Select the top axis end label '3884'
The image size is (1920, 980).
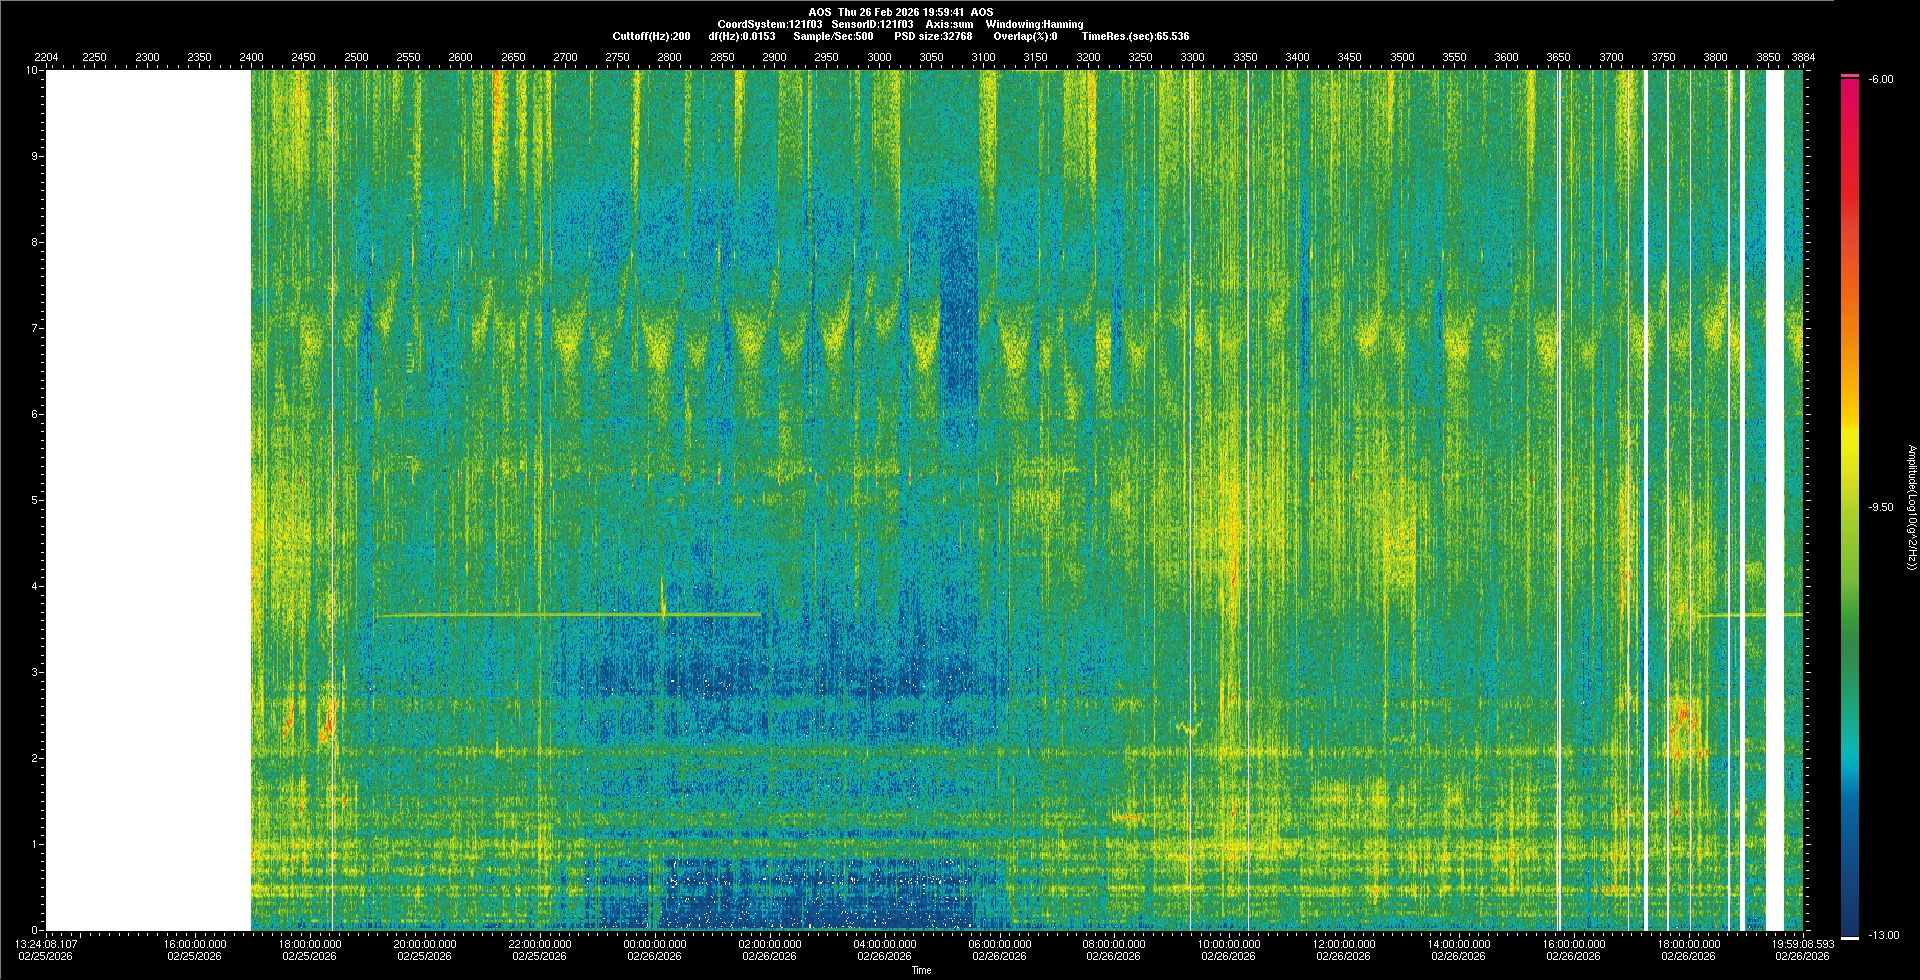1803,57
